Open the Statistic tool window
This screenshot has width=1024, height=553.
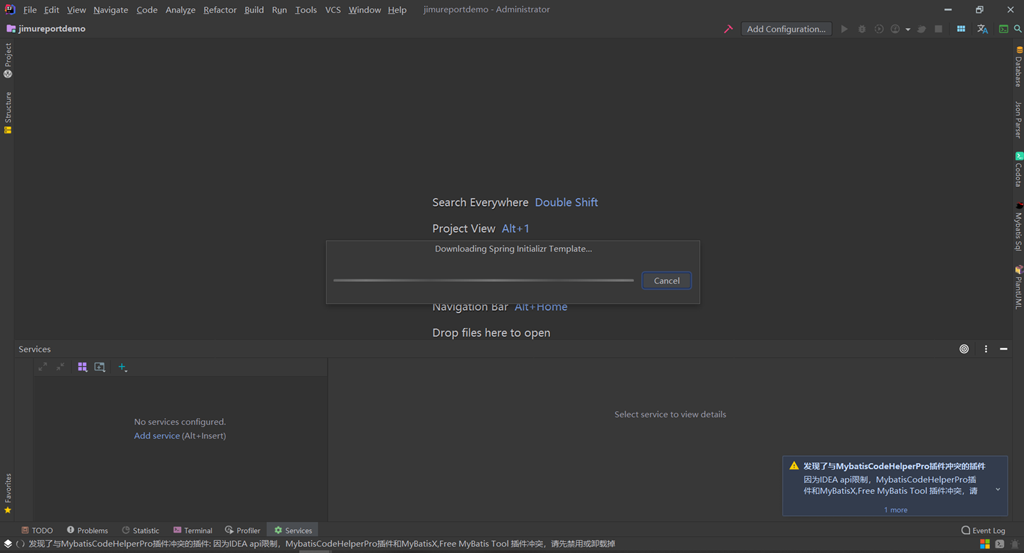(x=140, y=530)
